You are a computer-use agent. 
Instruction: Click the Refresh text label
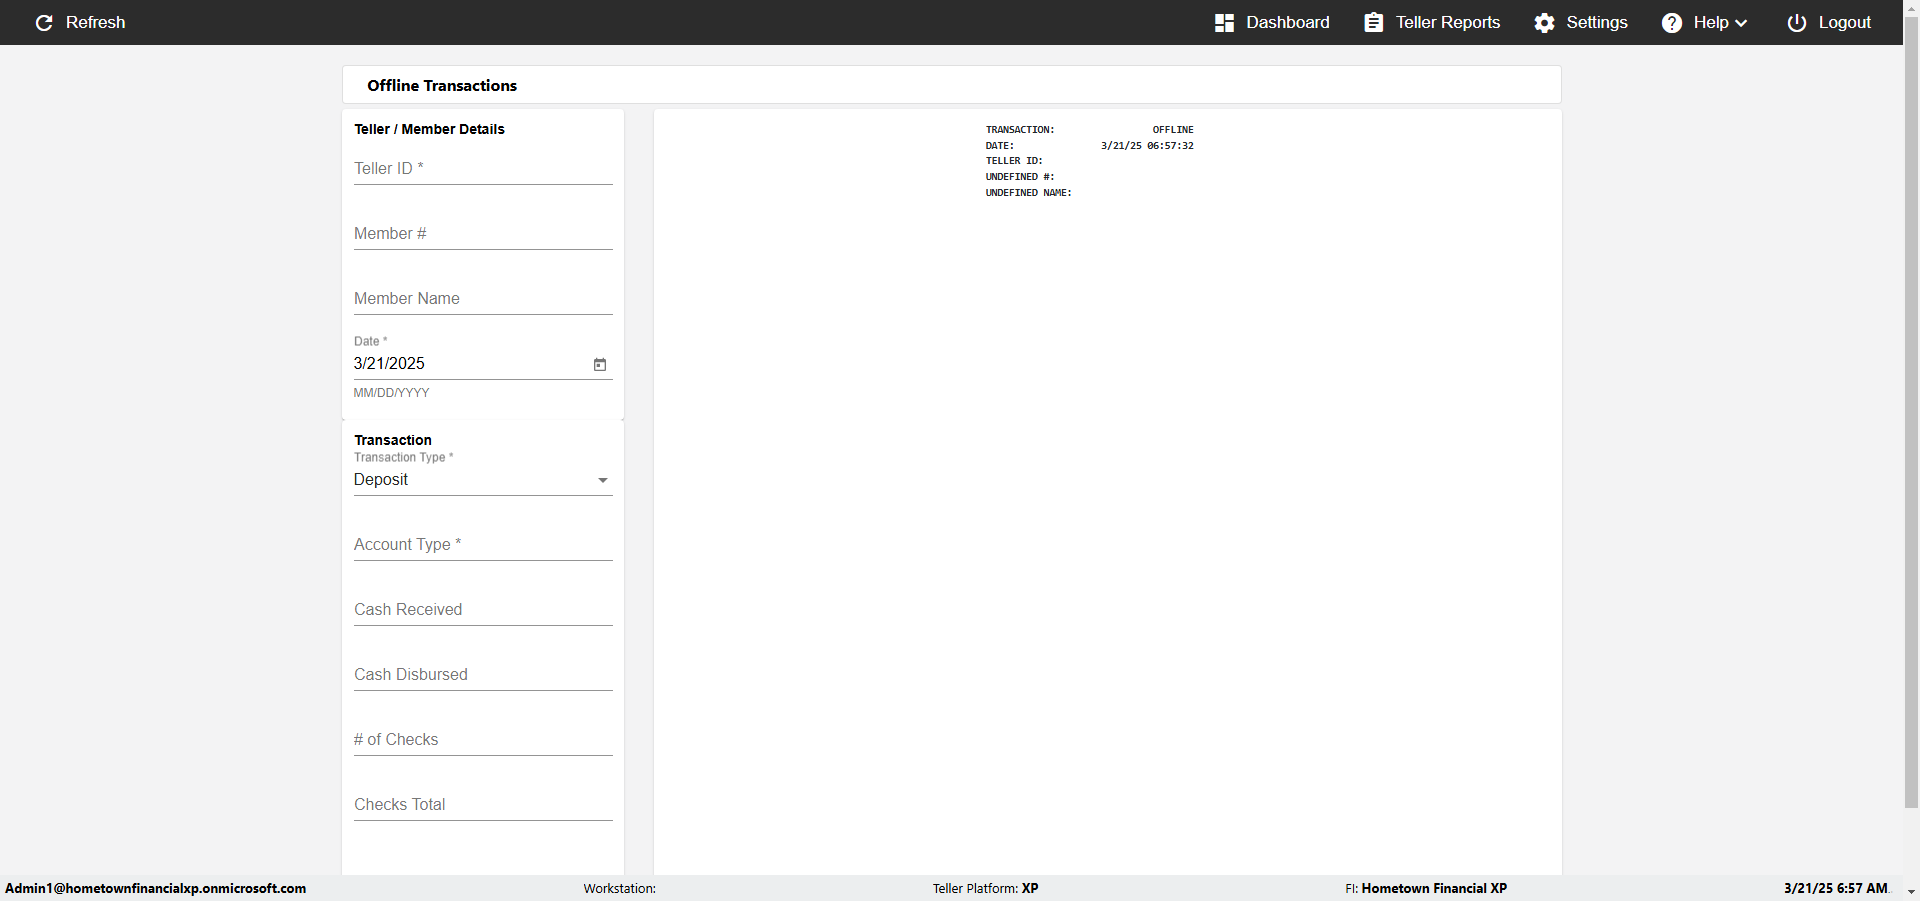[x=96, y=23]
